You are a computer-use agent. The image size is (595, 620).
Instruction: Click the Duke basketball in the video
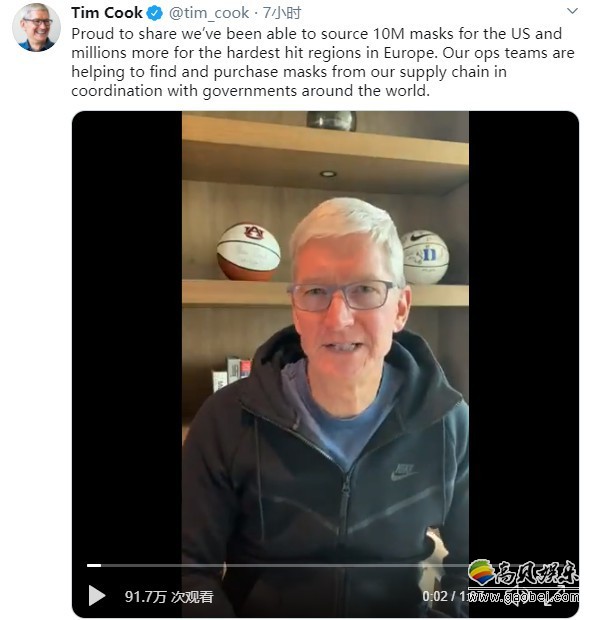[x=425, y=257]
